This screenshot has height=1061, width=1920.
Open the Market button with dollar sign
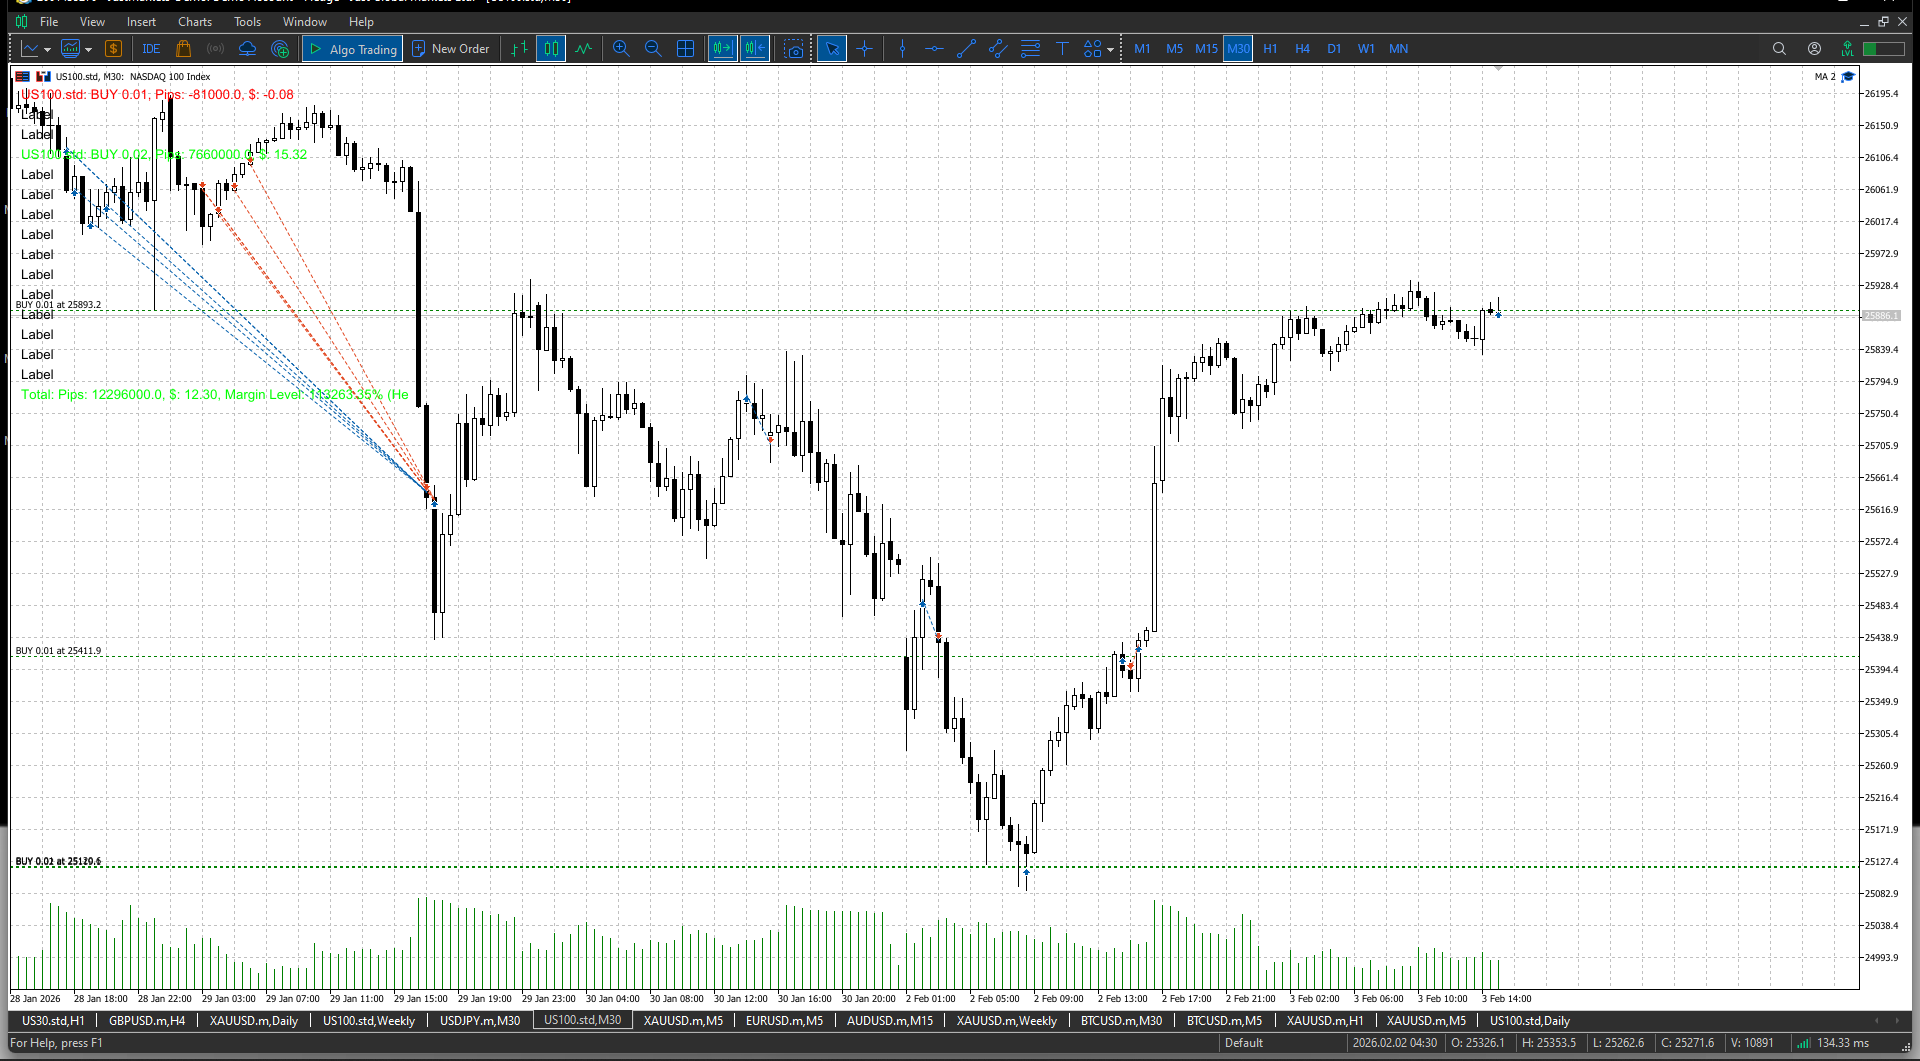tap(113, 49)
